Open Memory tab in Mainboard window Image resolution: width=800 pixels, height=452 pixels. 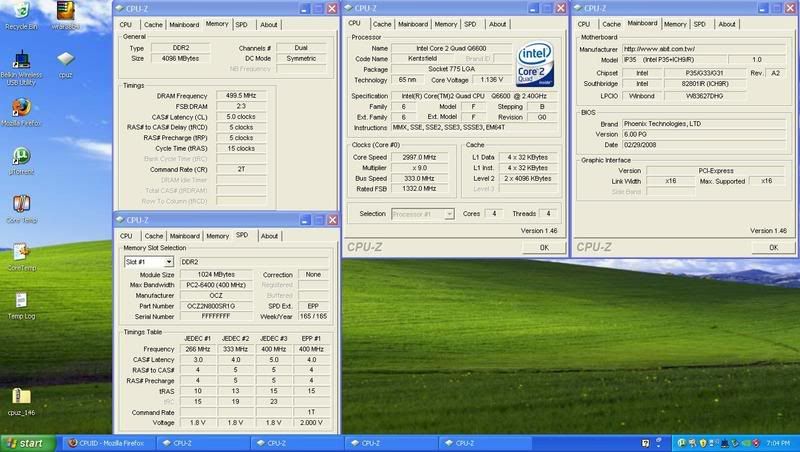tap(675, 24)
